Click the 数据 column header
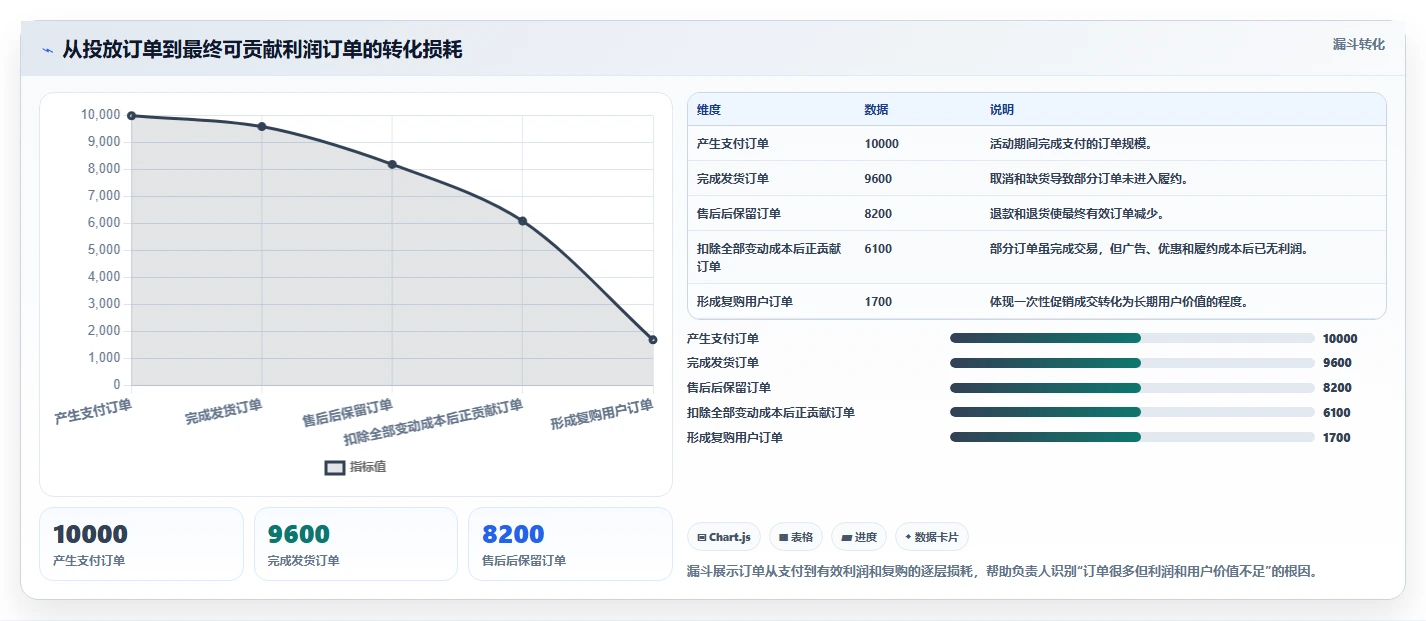1426x621 pixels. click(x=877, y=110)
